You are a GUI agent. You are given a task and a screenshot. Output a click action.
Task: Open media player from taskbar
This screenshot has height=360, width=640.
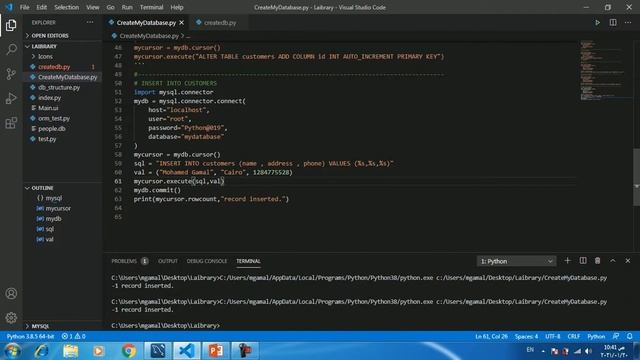pyautogui.click(x=98, y=351)
